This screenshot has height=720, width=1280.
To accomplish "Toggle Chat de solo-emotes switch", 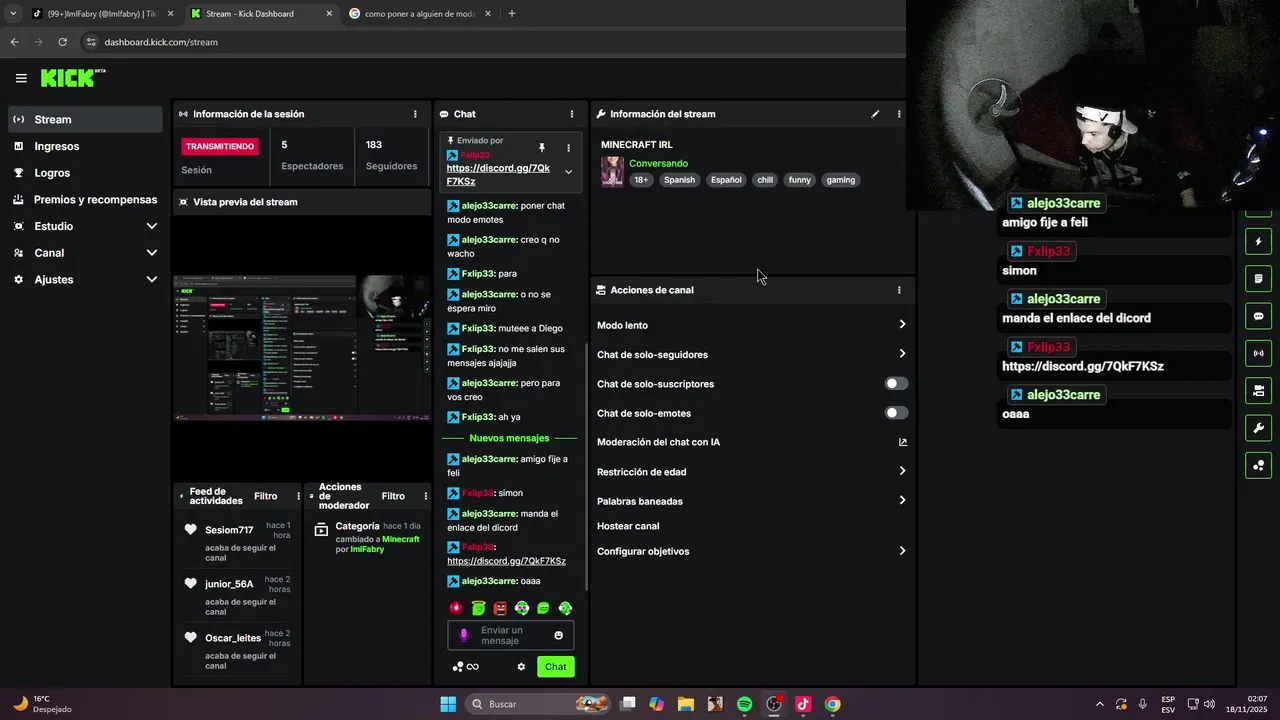I will pos(897,413).
